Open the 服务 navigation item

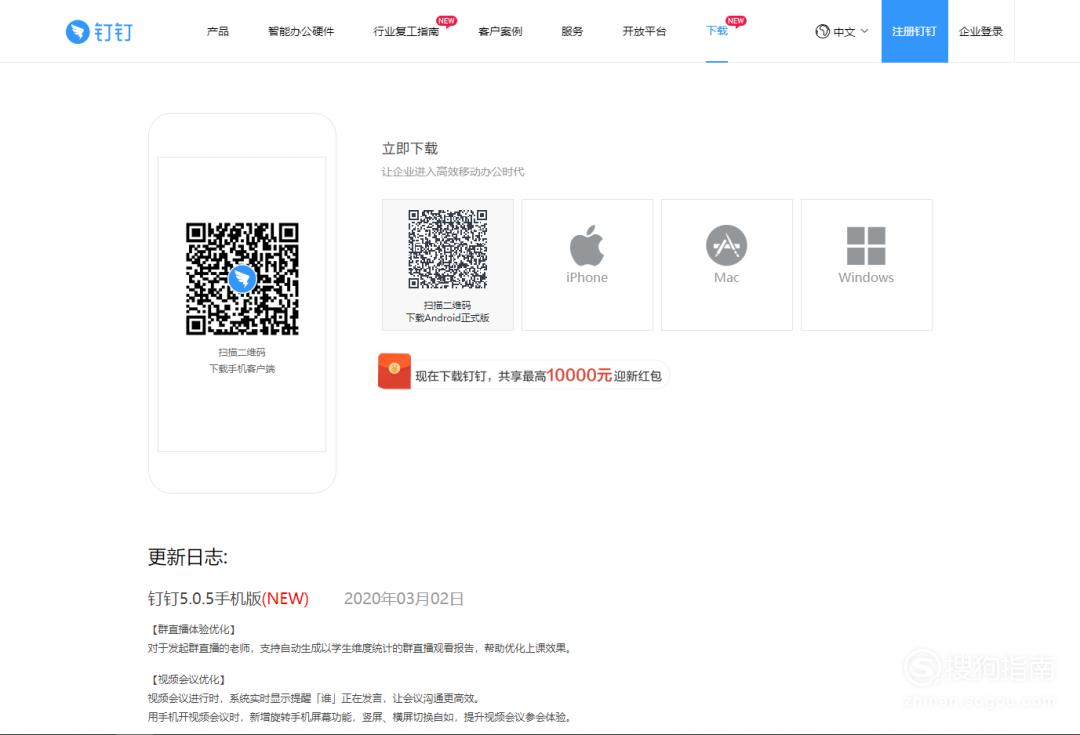click(x=572, y=32)
